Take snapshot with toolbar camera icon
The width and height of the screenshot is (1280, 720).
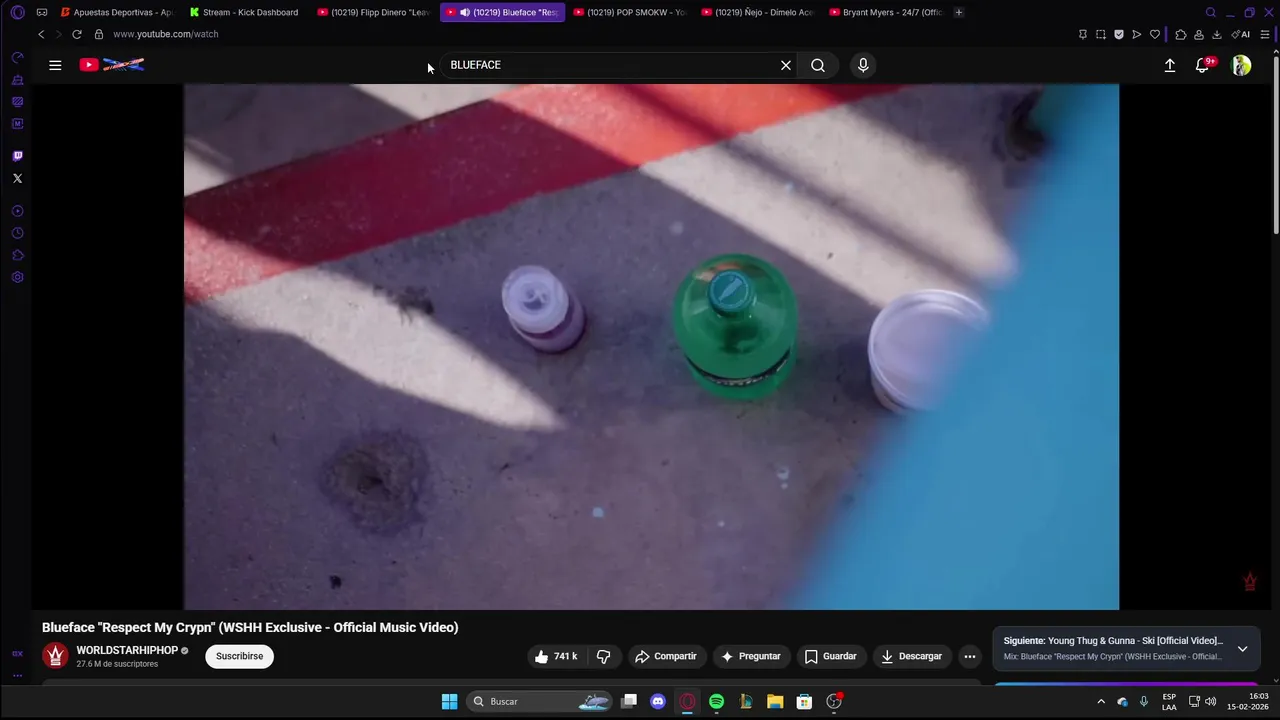(x=1100, y=34)
